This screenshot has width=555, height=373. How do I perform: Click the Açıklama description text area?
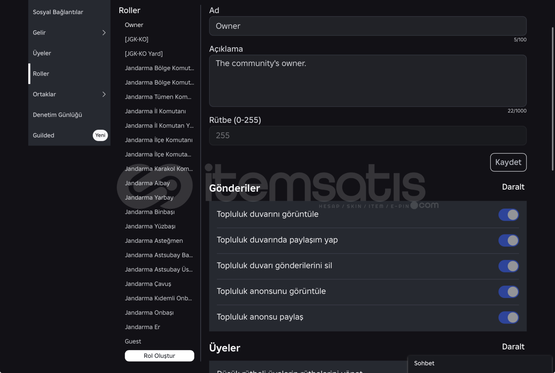pyautogui.click(x=368, y=81)
